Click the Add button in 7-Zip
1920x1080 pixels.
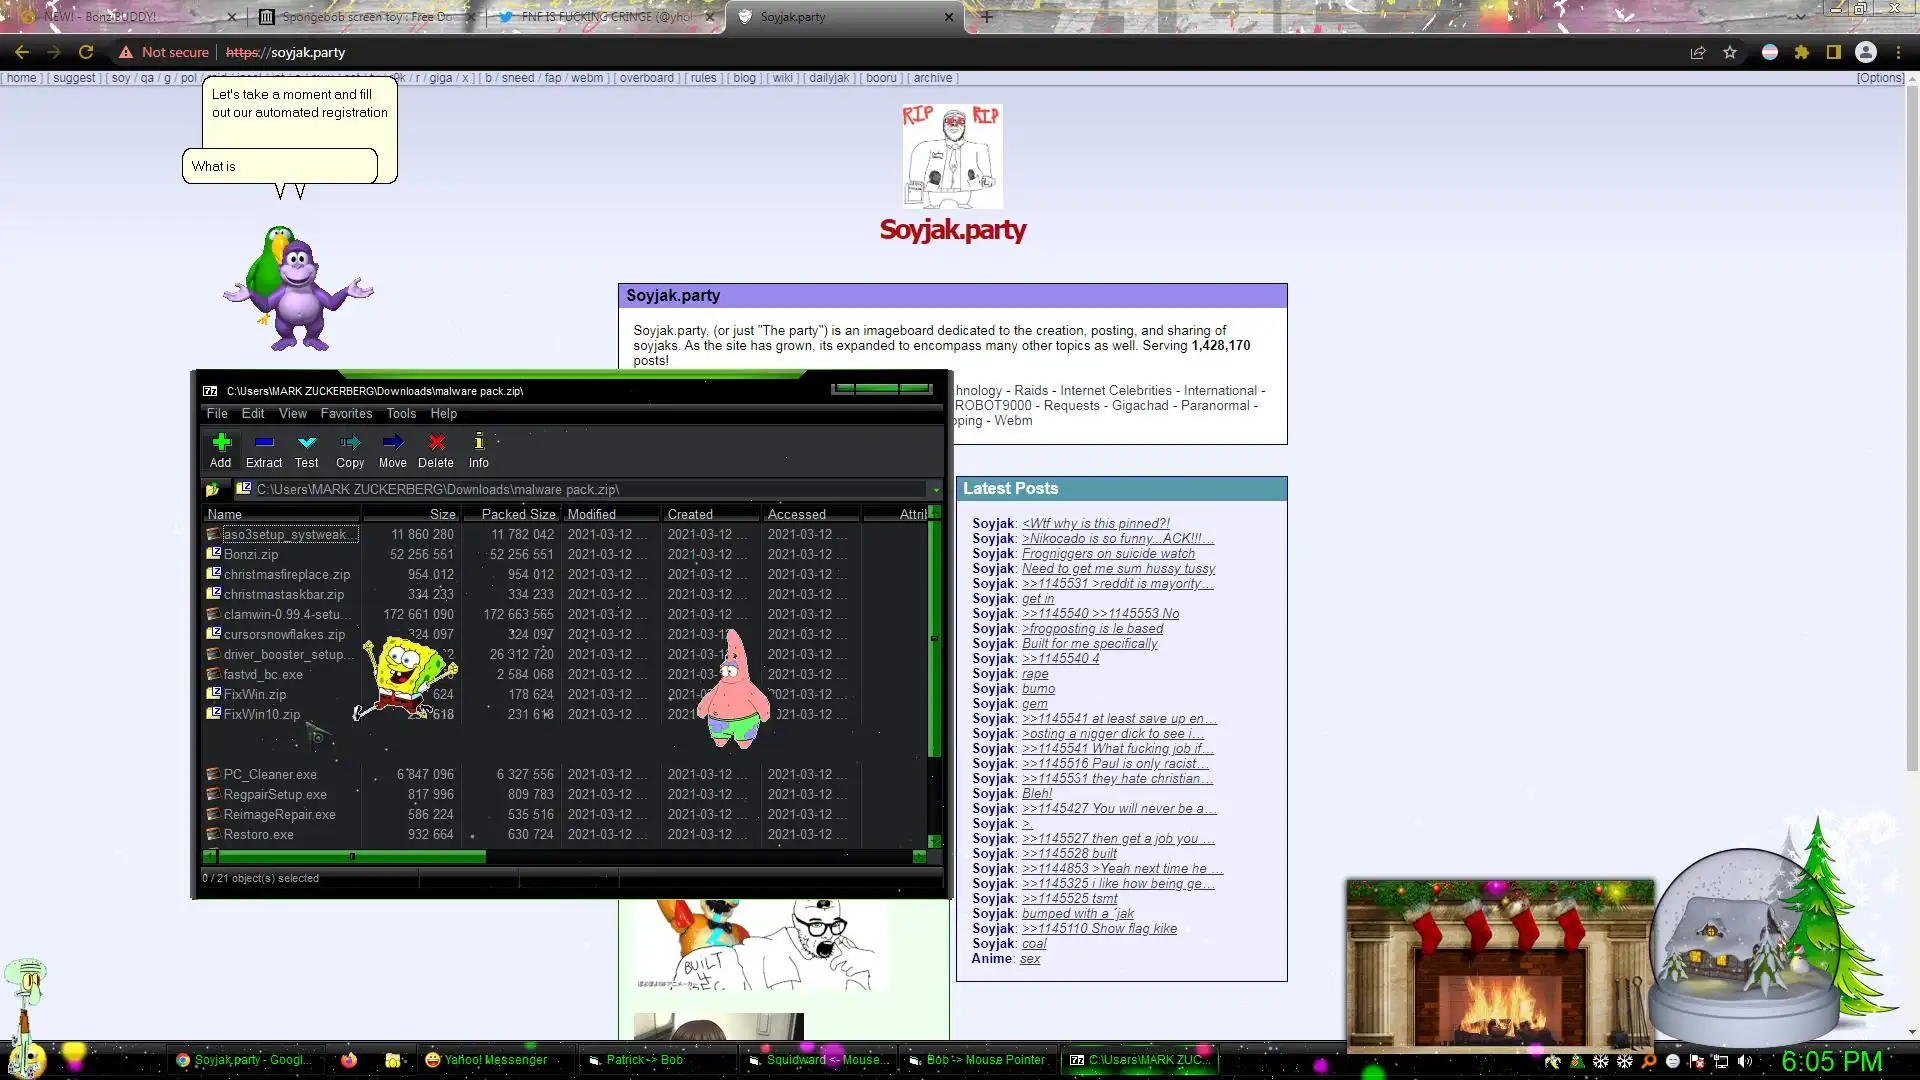pos(220,449)
